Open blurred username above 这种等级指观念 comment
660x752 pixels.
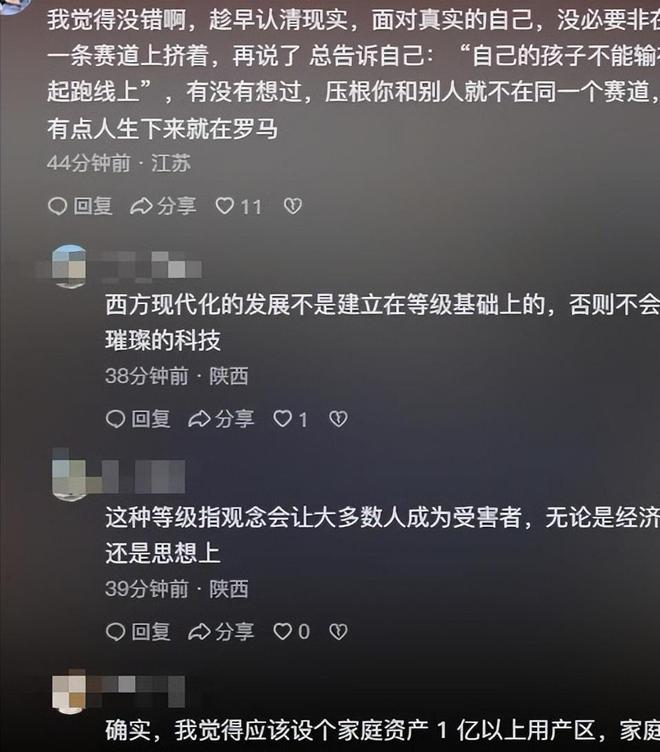[x=142, y=477]
